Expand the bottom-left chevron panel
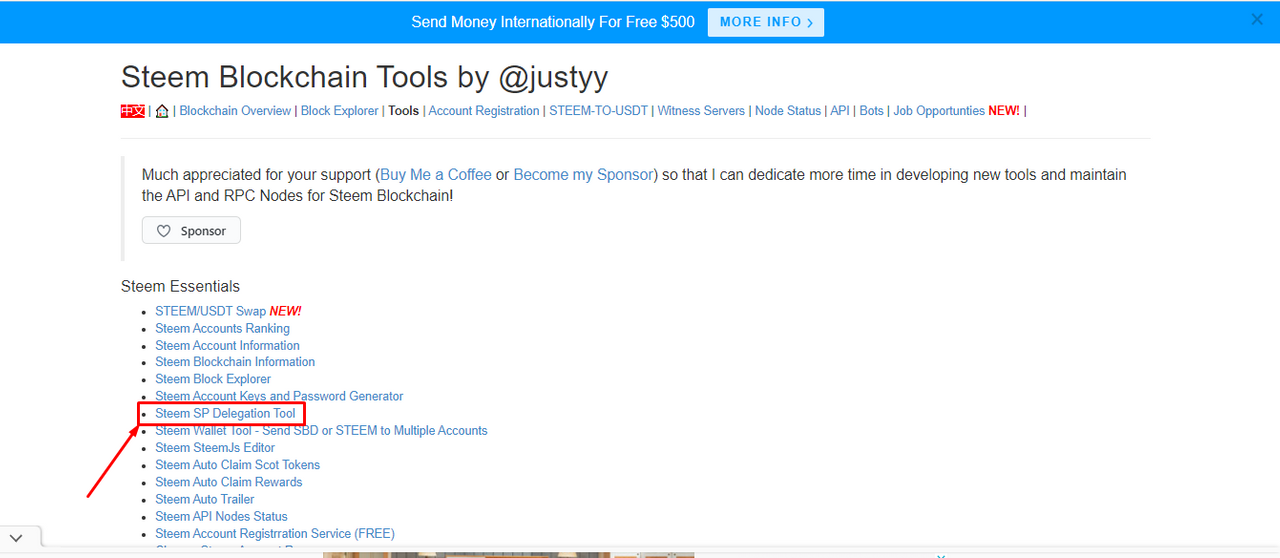 [x=16, y=538]
